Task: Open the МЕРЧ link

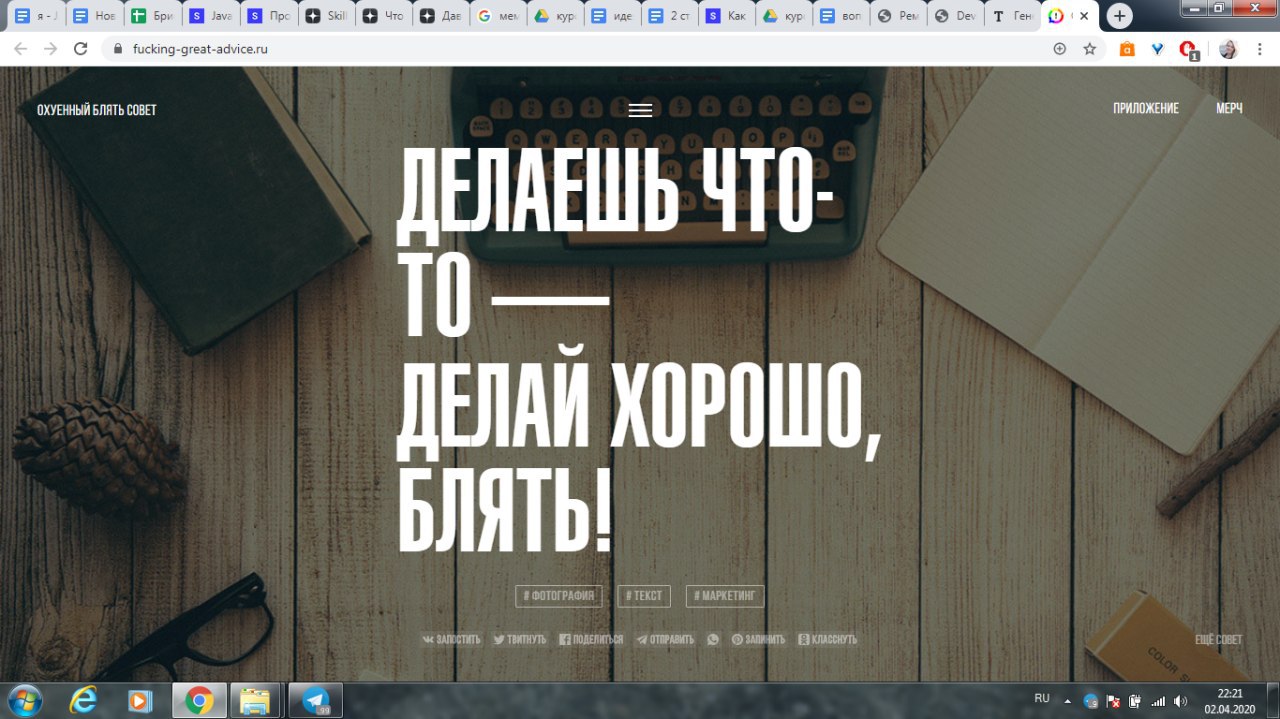Action: [1229, 109]
